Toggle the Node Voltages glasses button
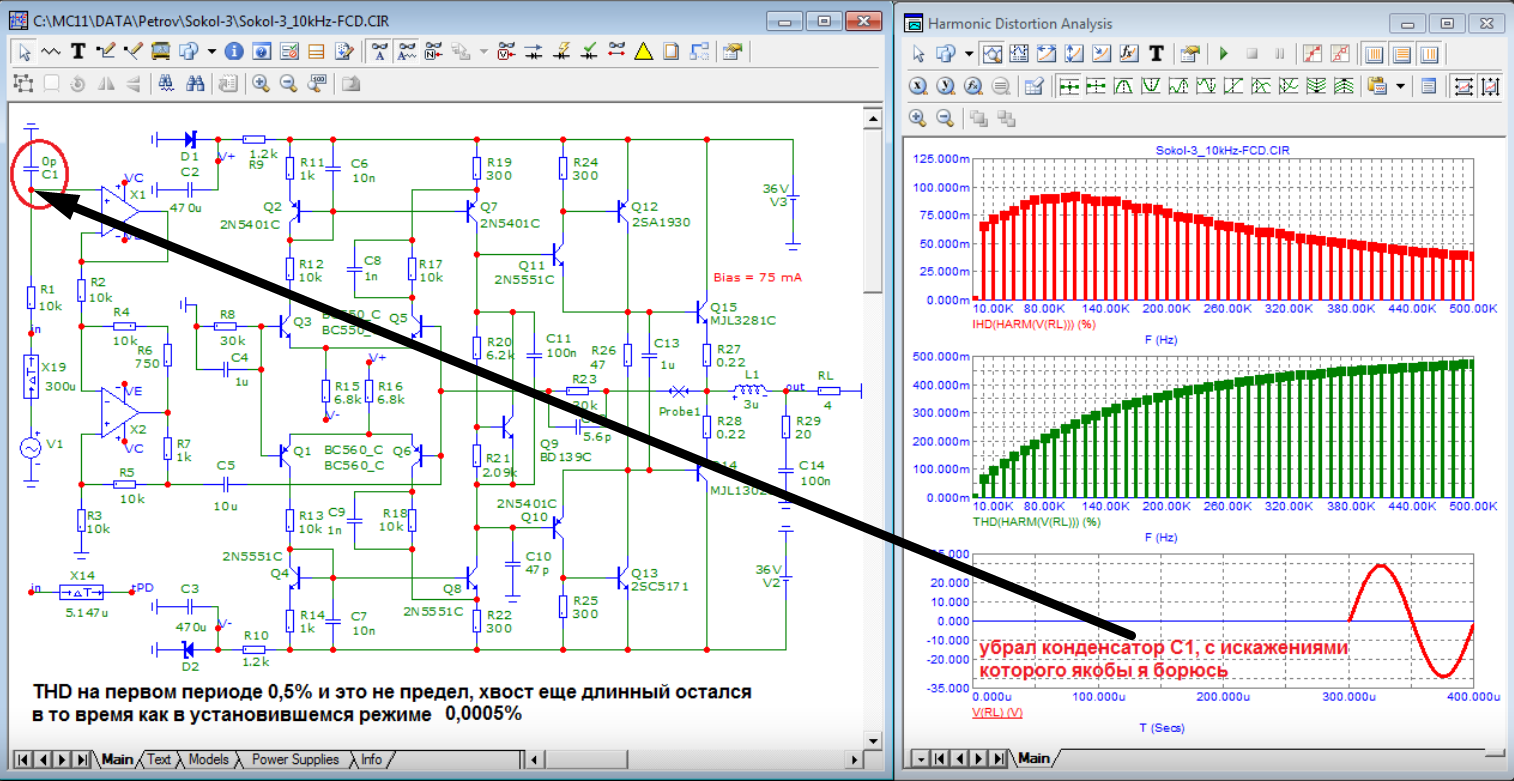The width and height of the screenshot is (1514, 781). pyautogui.click(x=507, y=51)
